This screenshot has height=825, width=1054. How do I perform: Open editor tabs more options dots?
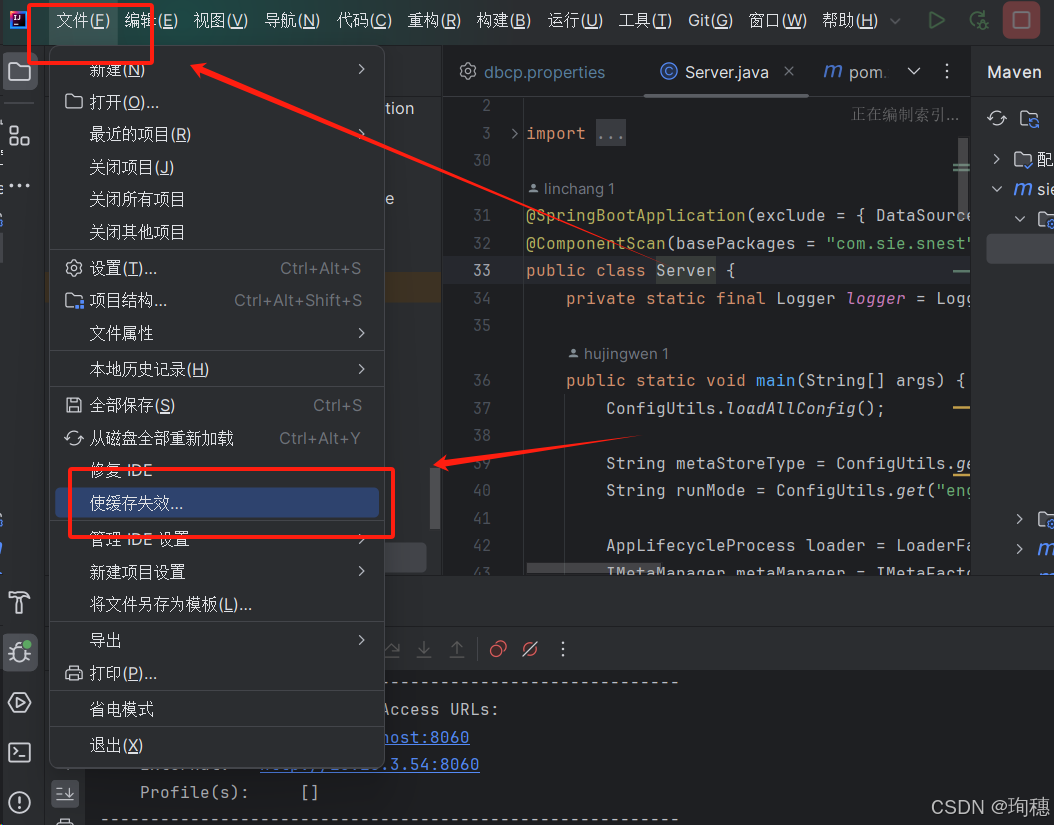(x=946, y=71)
